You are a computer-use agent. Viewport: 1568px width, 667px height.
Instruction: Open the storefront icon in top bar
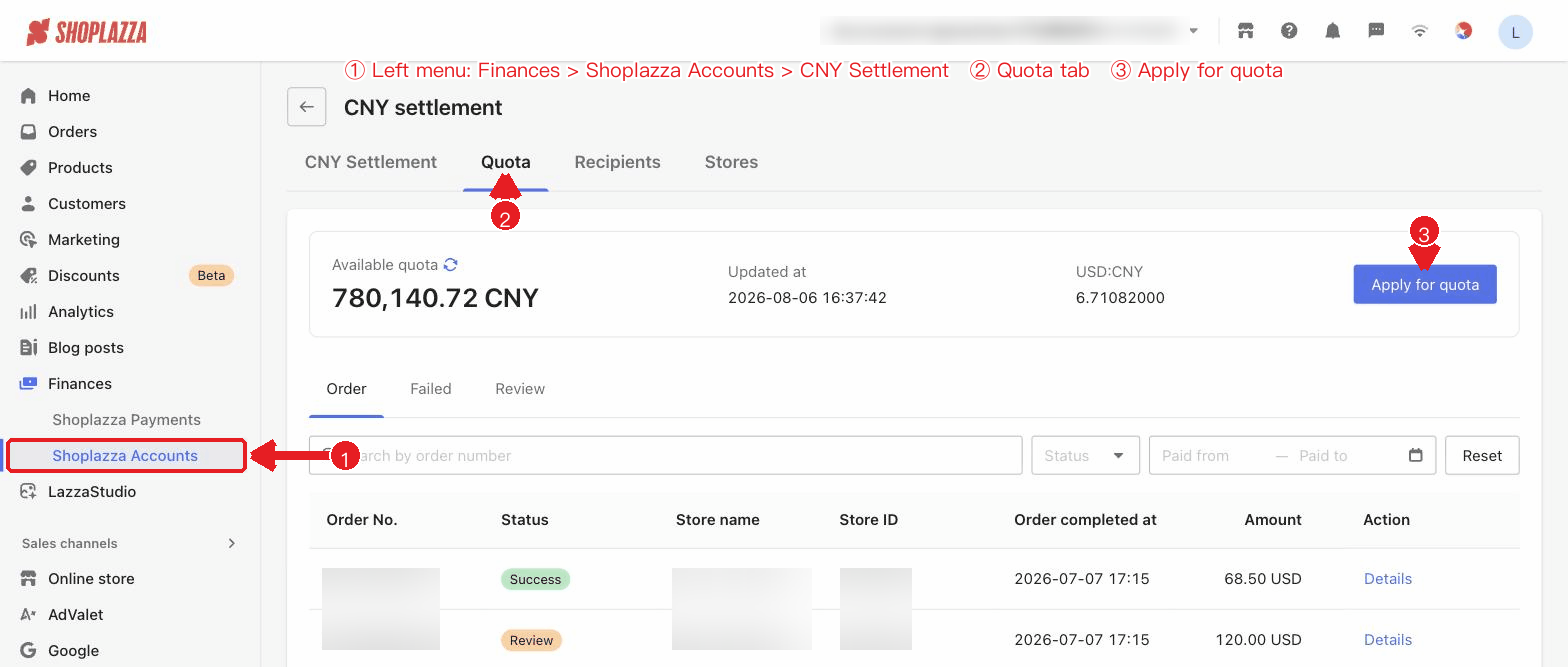point(1245,31)
